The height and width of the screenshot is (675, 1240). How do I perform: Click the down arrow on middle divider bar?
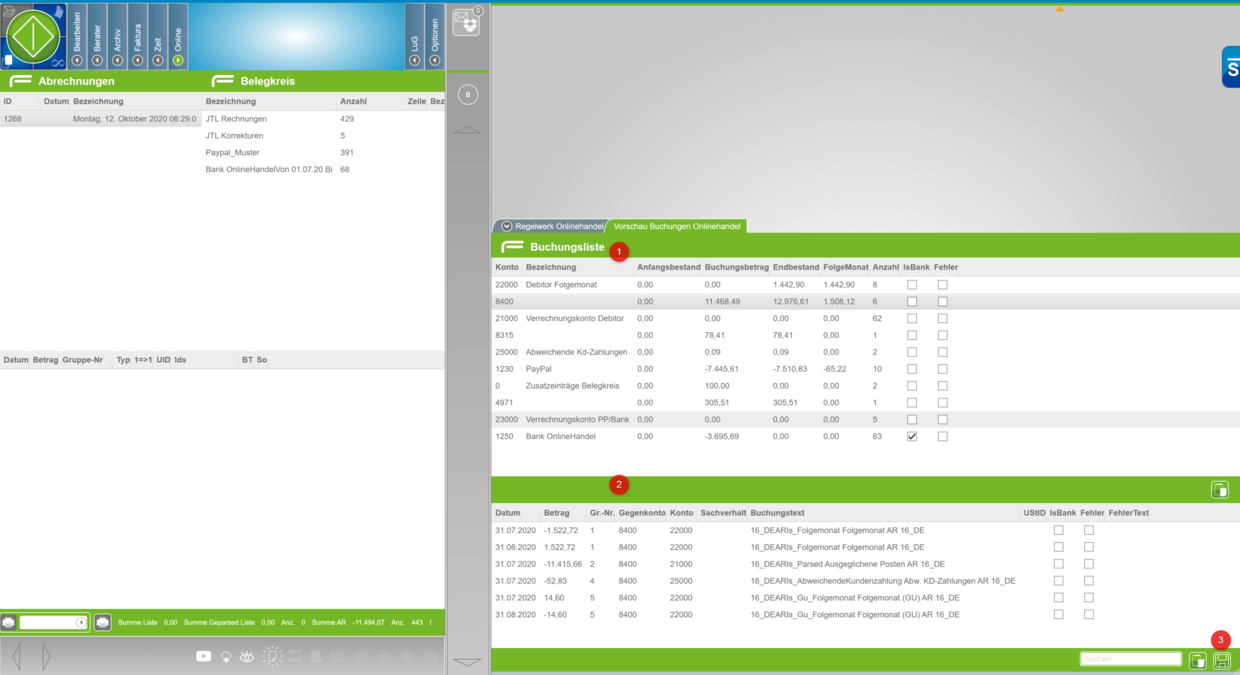tap(467, 661)
